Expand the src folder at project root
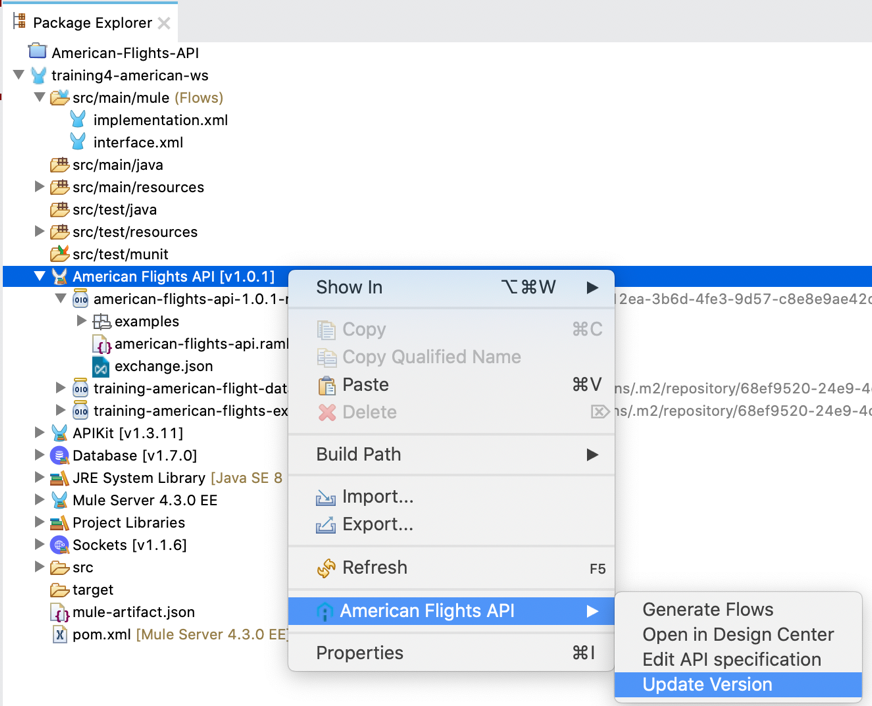This screenshot has height=706, width=872. click(x=39, y=566)
